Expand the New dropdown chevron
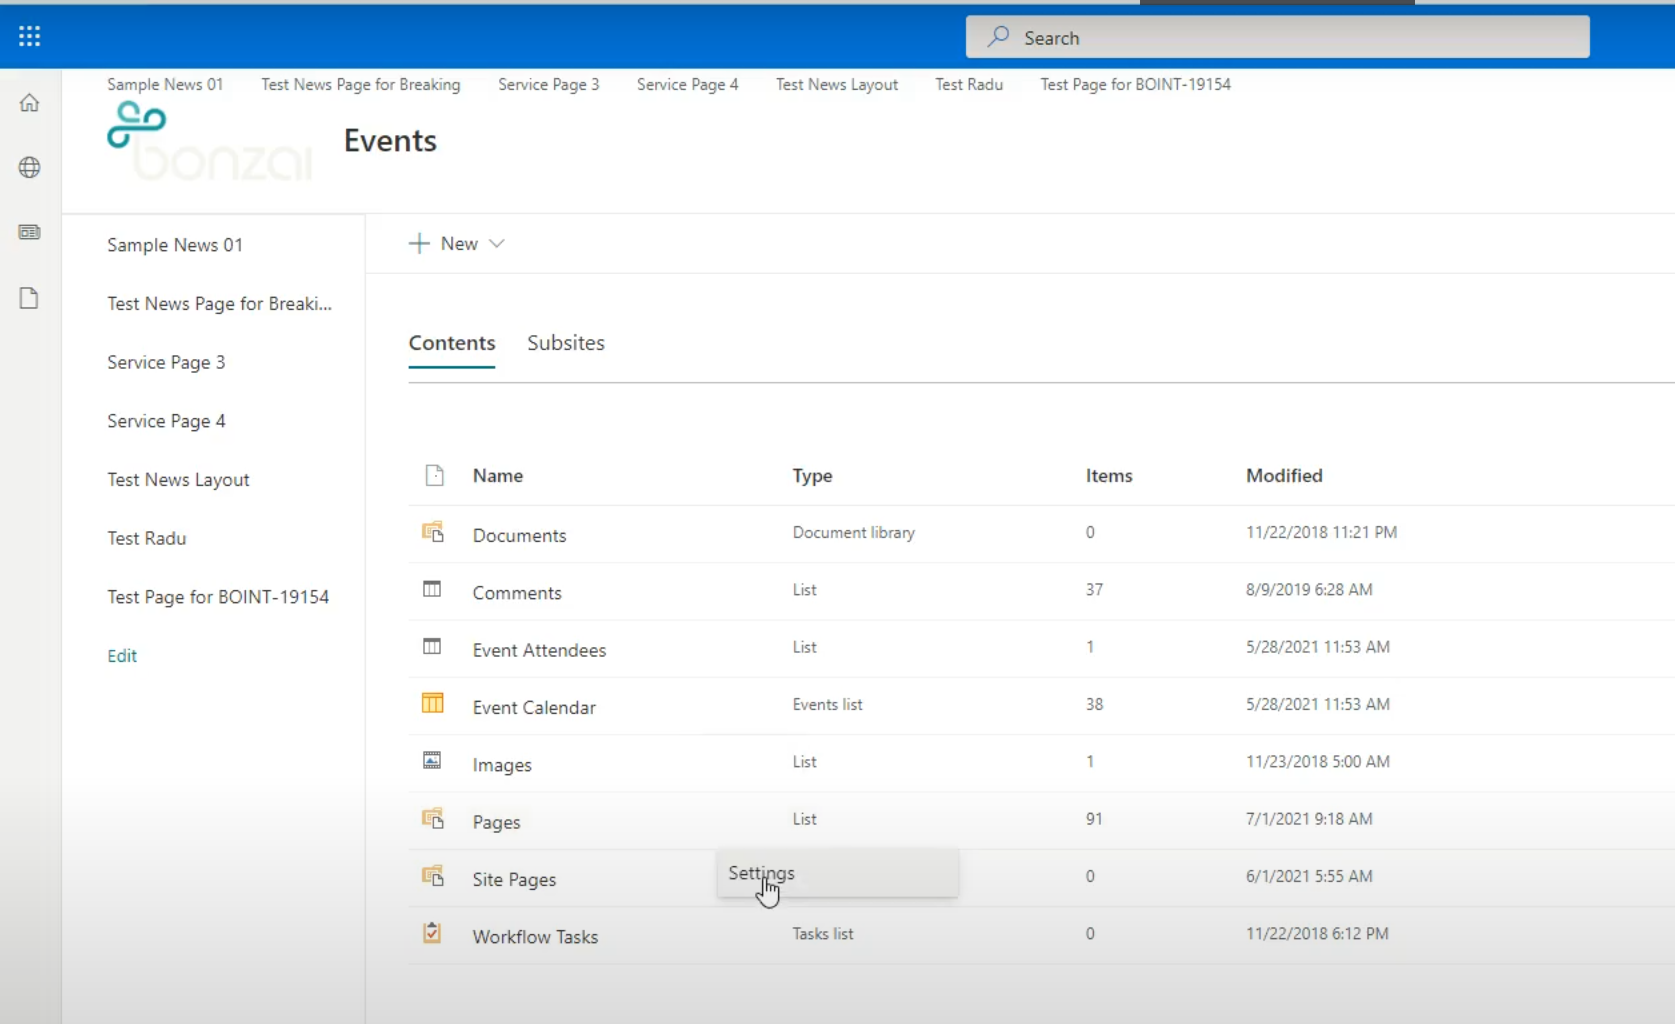This screenshot has width=1675, height=1024. [497, 243]
